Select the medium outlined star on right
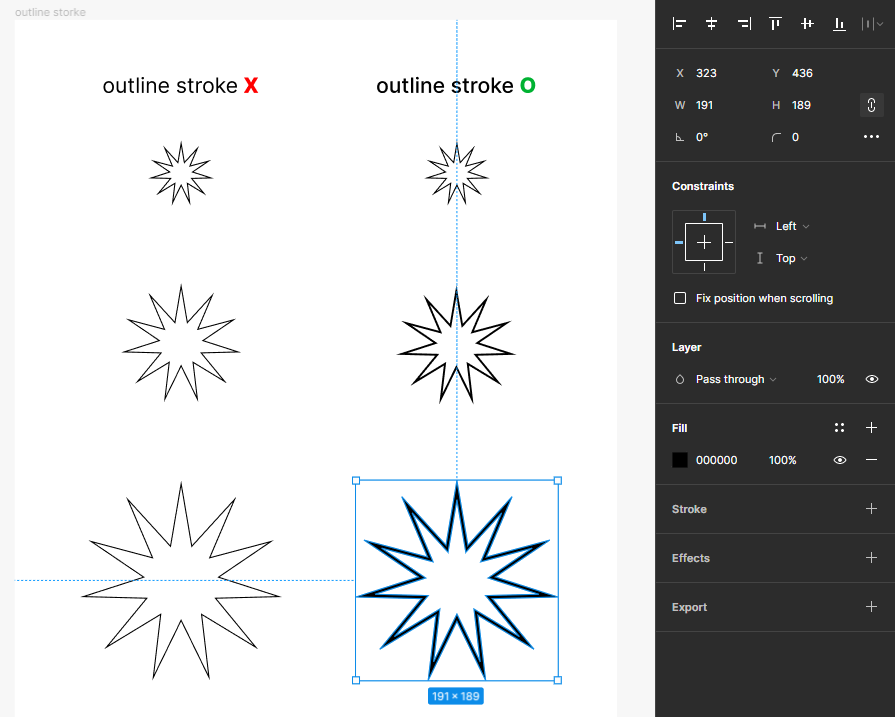 pyautogui.click(x=457, y=346)
